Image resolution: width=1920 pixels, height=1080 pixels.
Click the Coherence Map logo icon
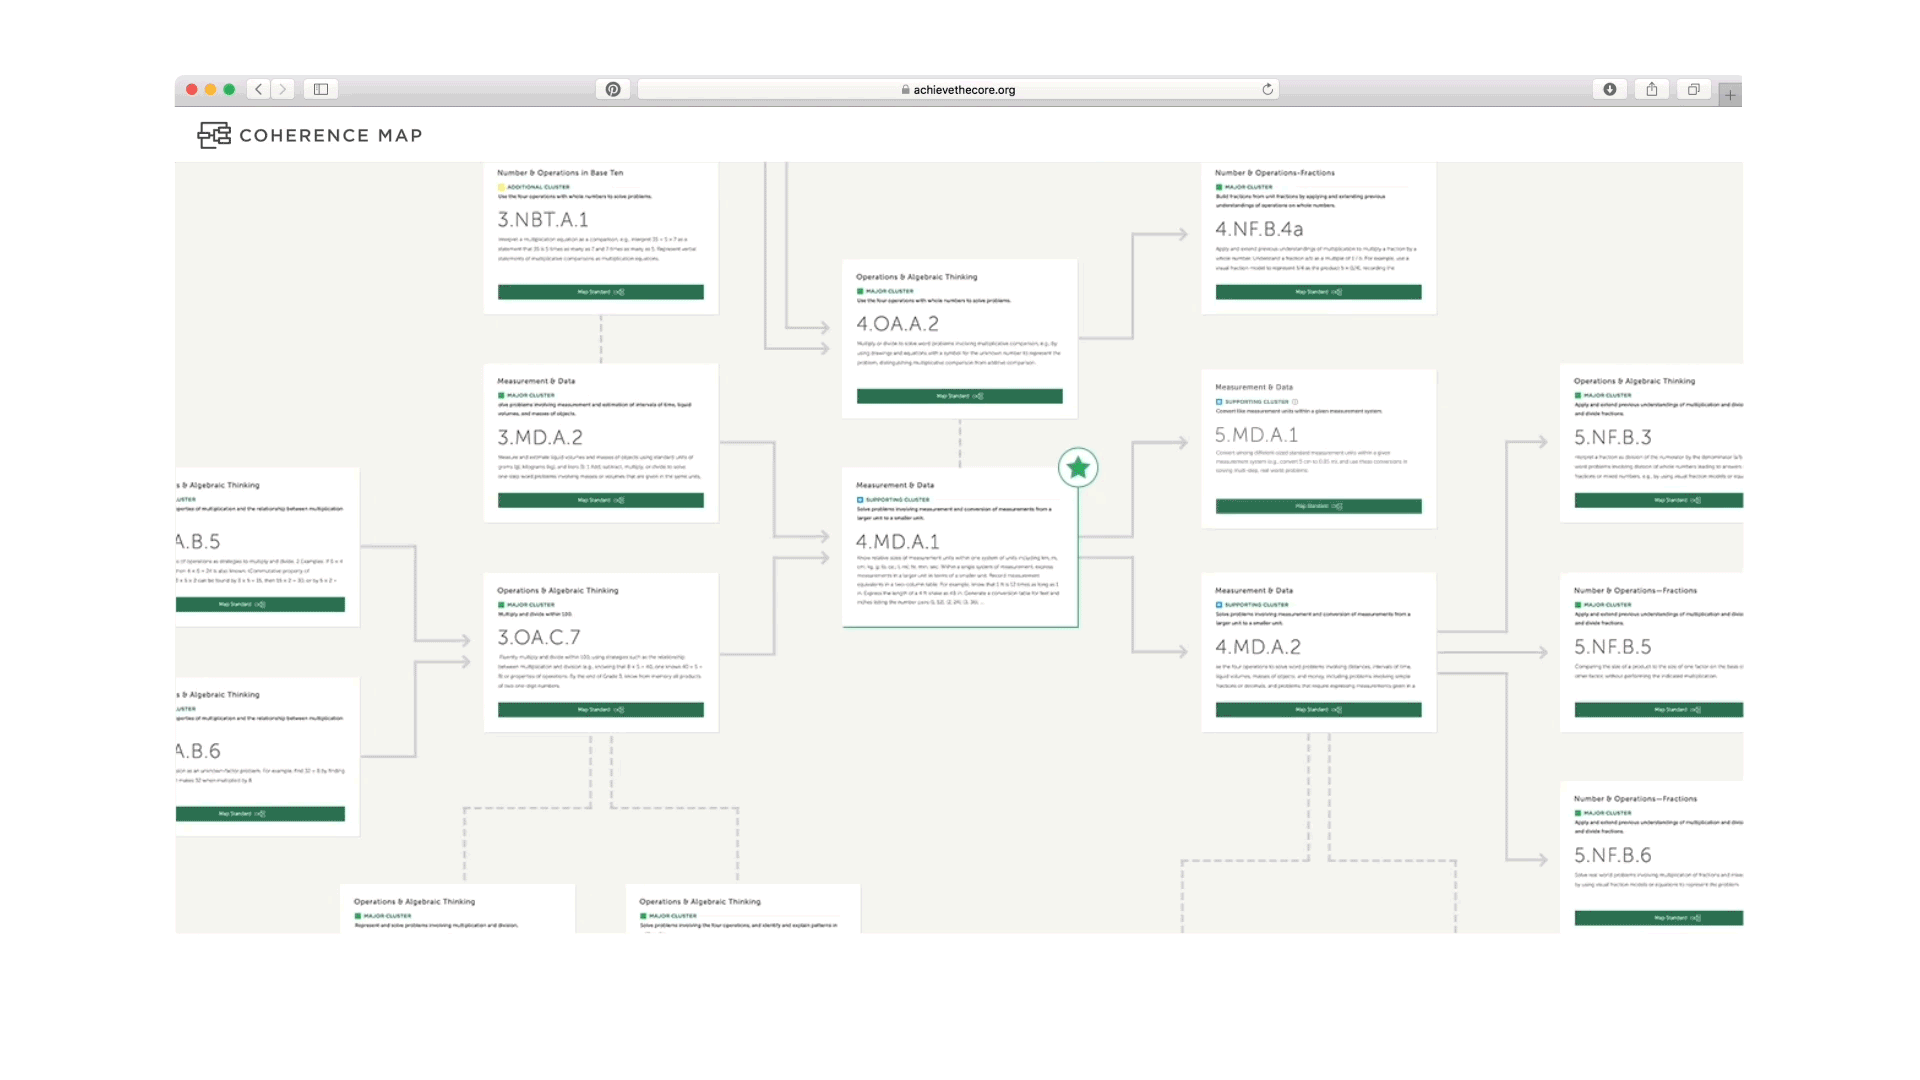pos(214,135)
